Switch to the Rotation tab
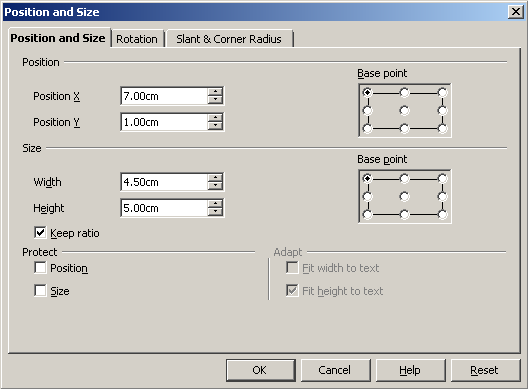This screenshot has width=528, height=389. 137,39
